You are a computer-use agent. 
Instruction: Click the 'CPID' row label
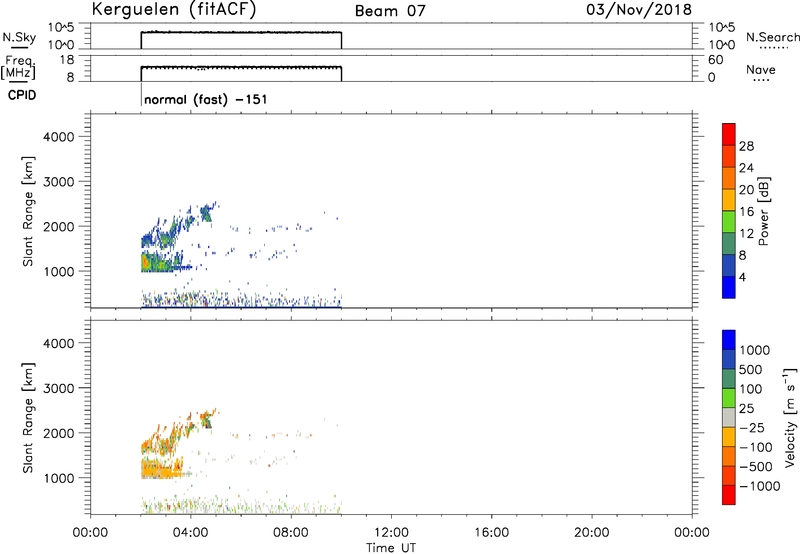coord(22,95)
